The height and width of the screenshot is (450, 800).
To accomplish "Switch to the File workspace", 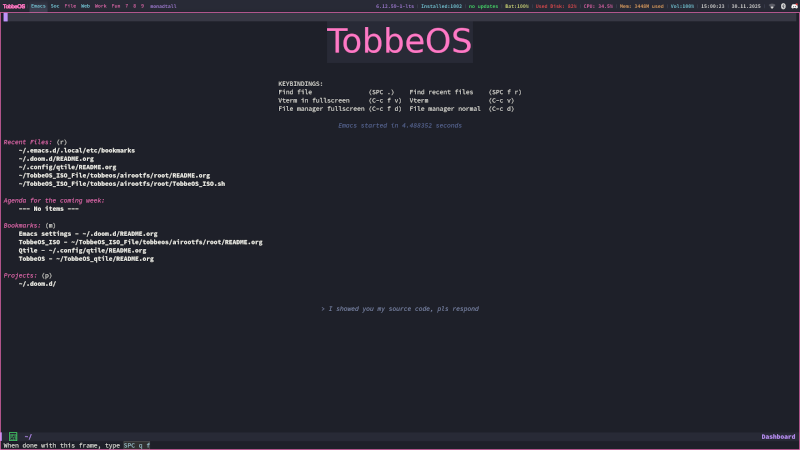I will pyautogui.click(x=70, y=6).
